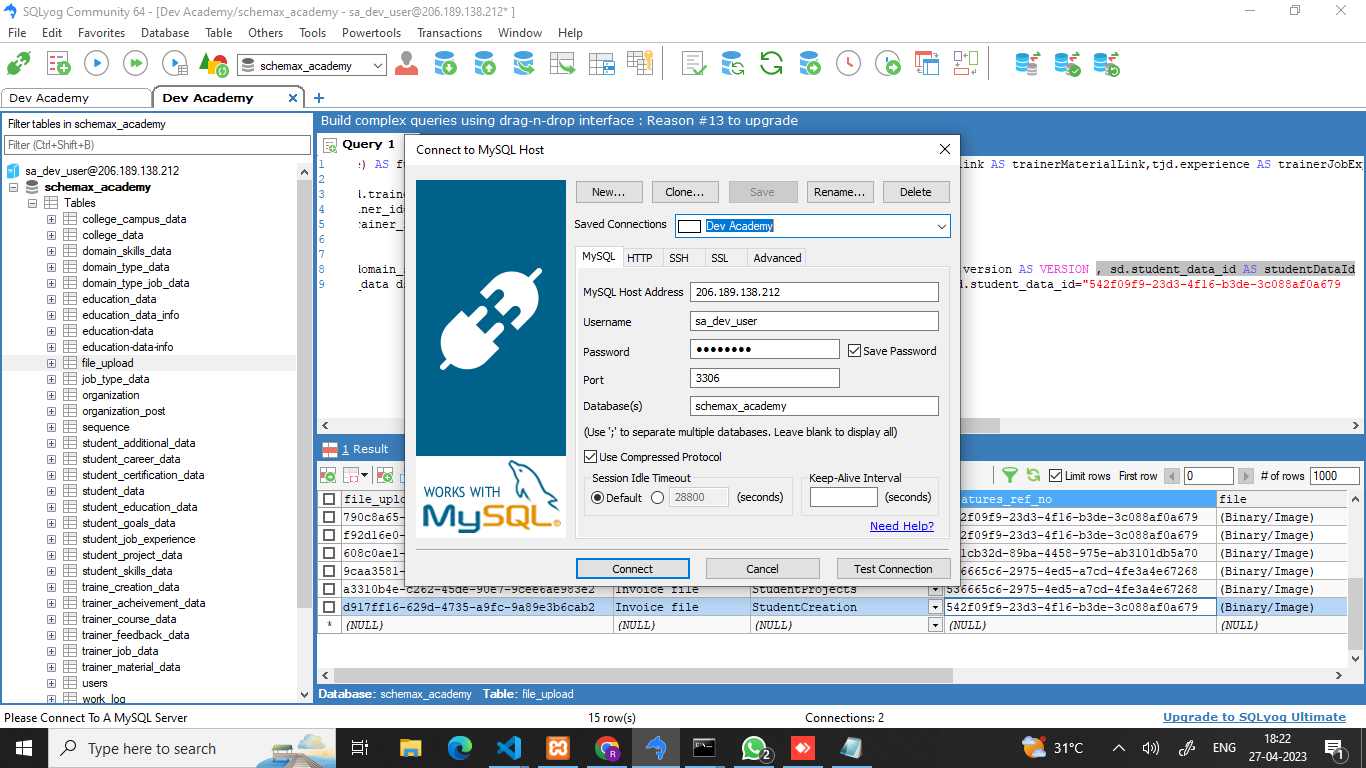Check the row checkbox for 790c8a65
Screen dimensions: 1366x768
[329, 517]
